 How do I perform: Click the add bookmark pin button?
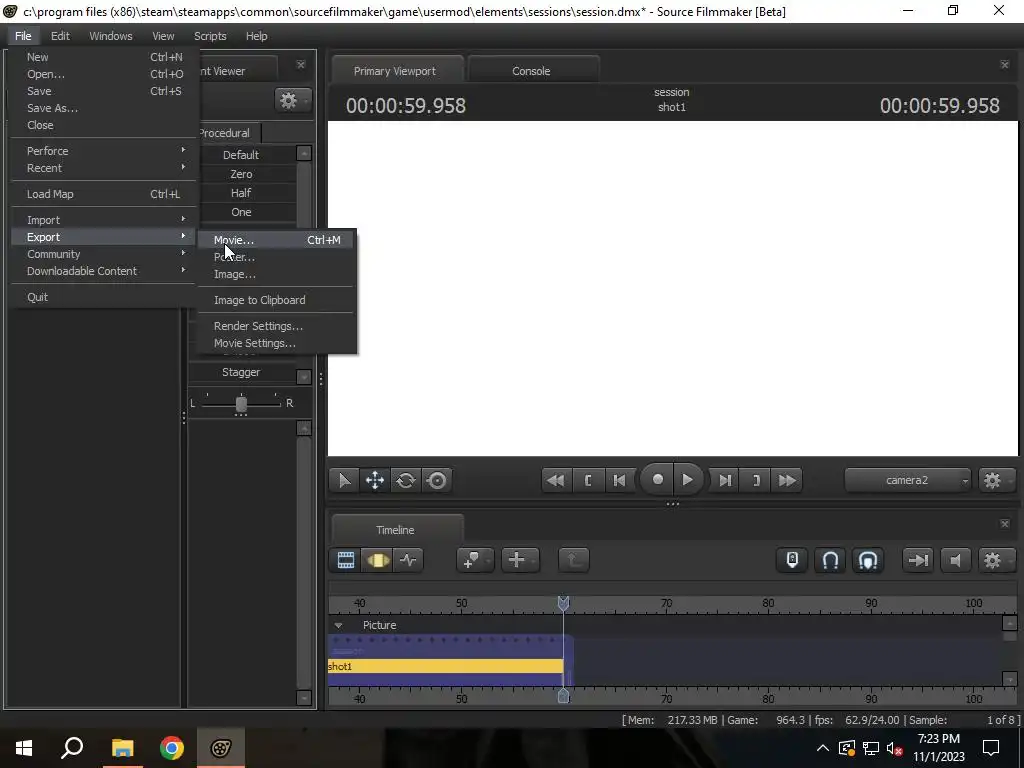475,560
